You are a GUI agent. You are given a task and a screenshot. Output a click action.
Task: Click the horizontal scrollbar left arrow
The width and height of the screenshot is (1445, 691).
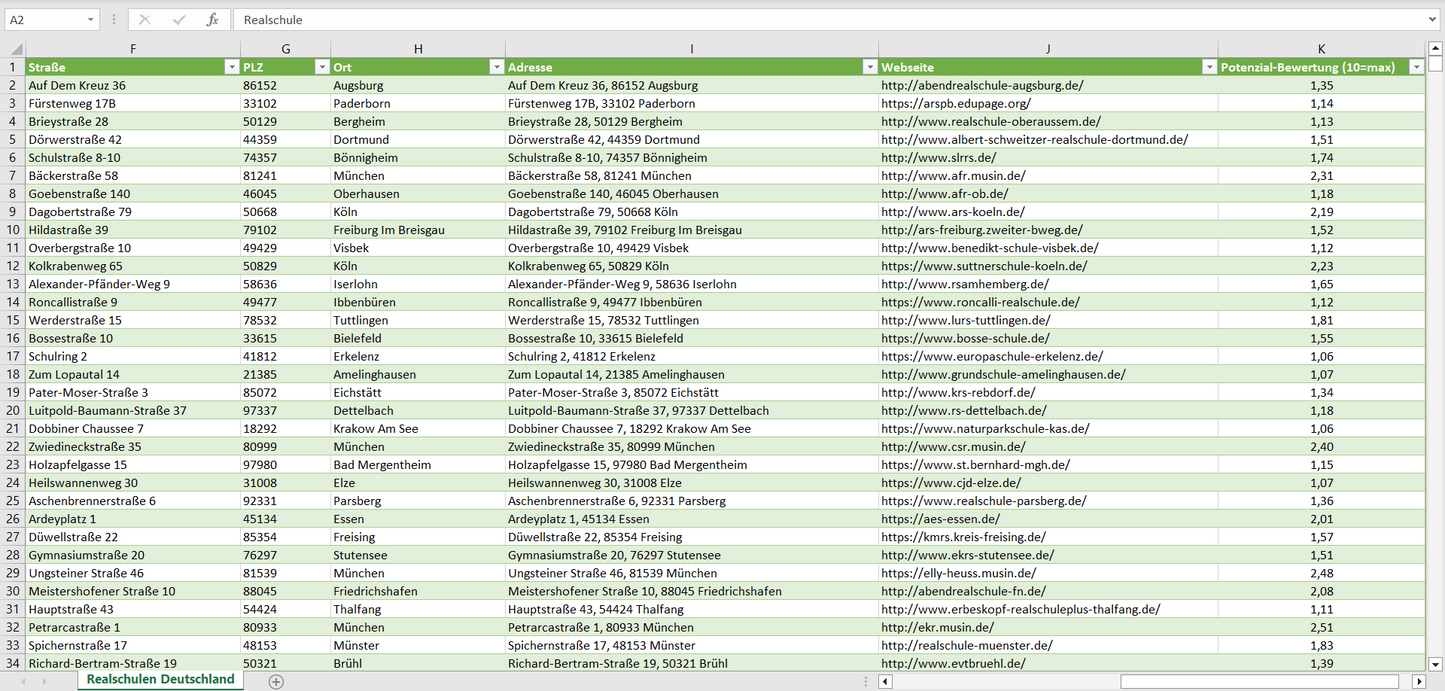point(885,681)
